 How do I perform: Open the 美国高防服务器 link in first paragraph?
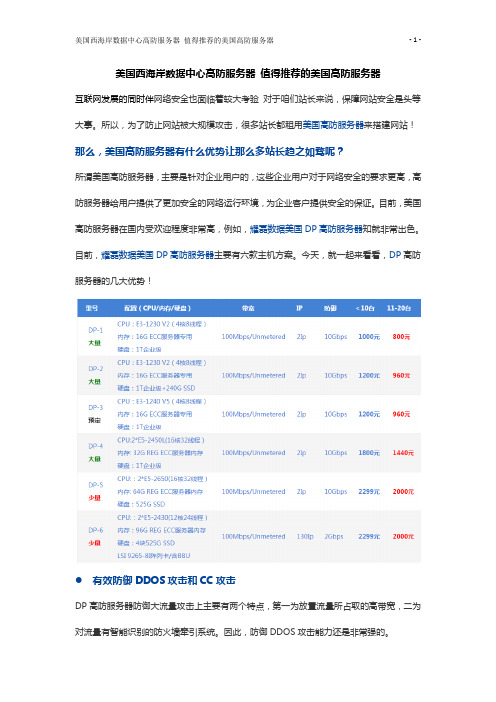click(x=333, y=125)
